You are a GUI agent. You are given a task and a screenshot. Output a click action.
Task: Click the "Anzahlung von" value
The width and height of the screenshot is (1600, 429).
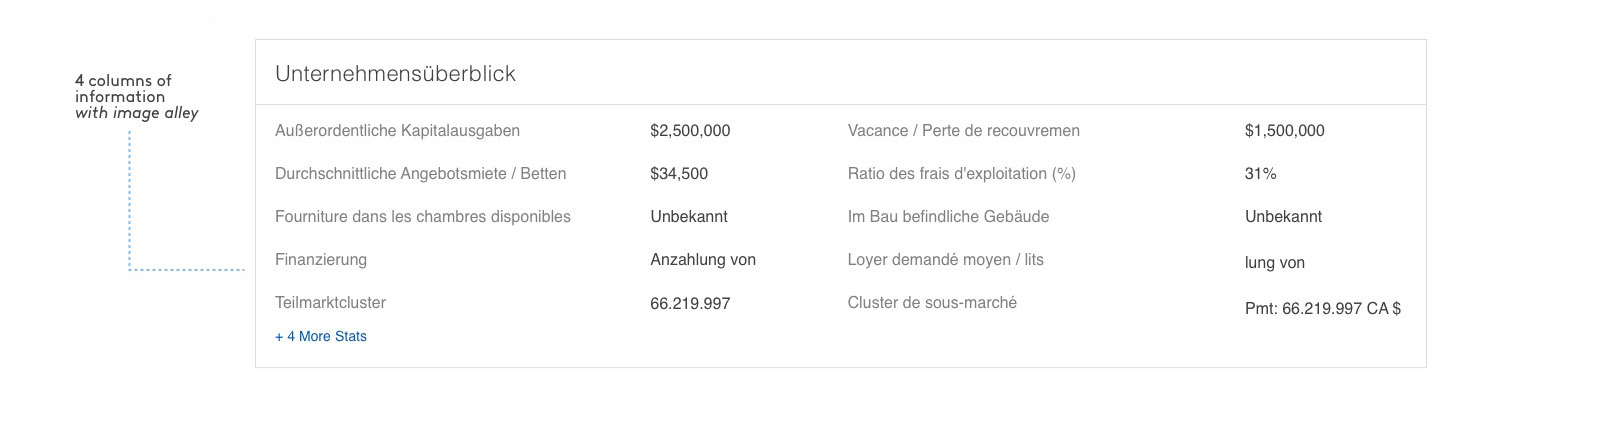[703, 260]
